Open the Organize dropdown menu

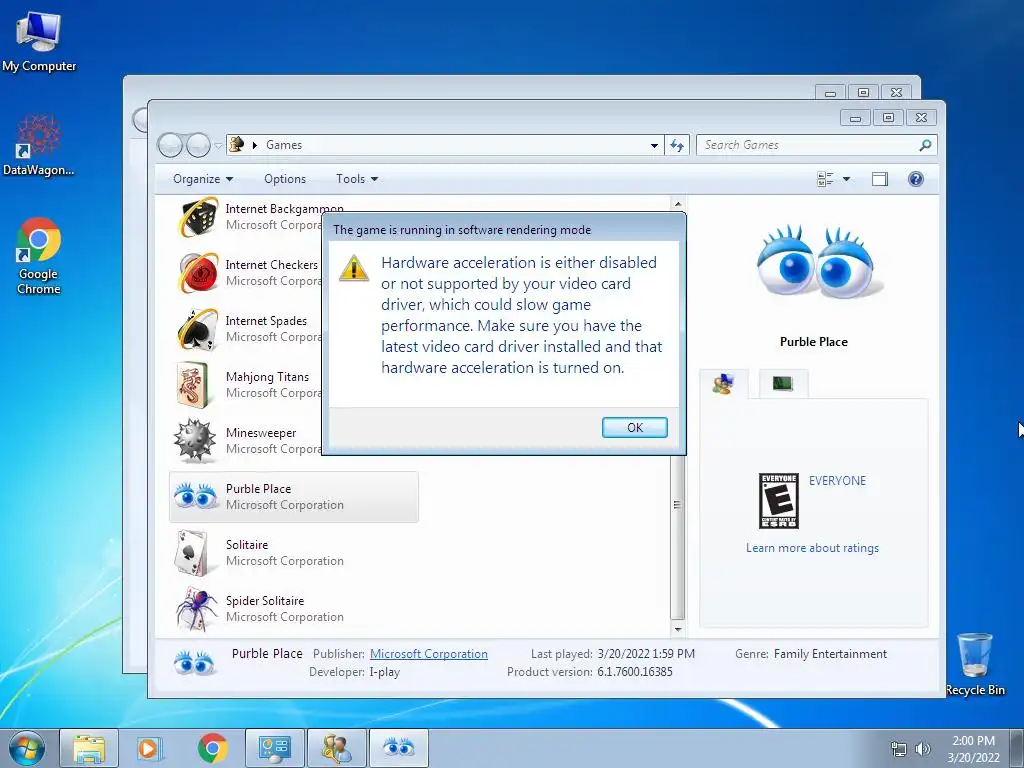(202, 179)
